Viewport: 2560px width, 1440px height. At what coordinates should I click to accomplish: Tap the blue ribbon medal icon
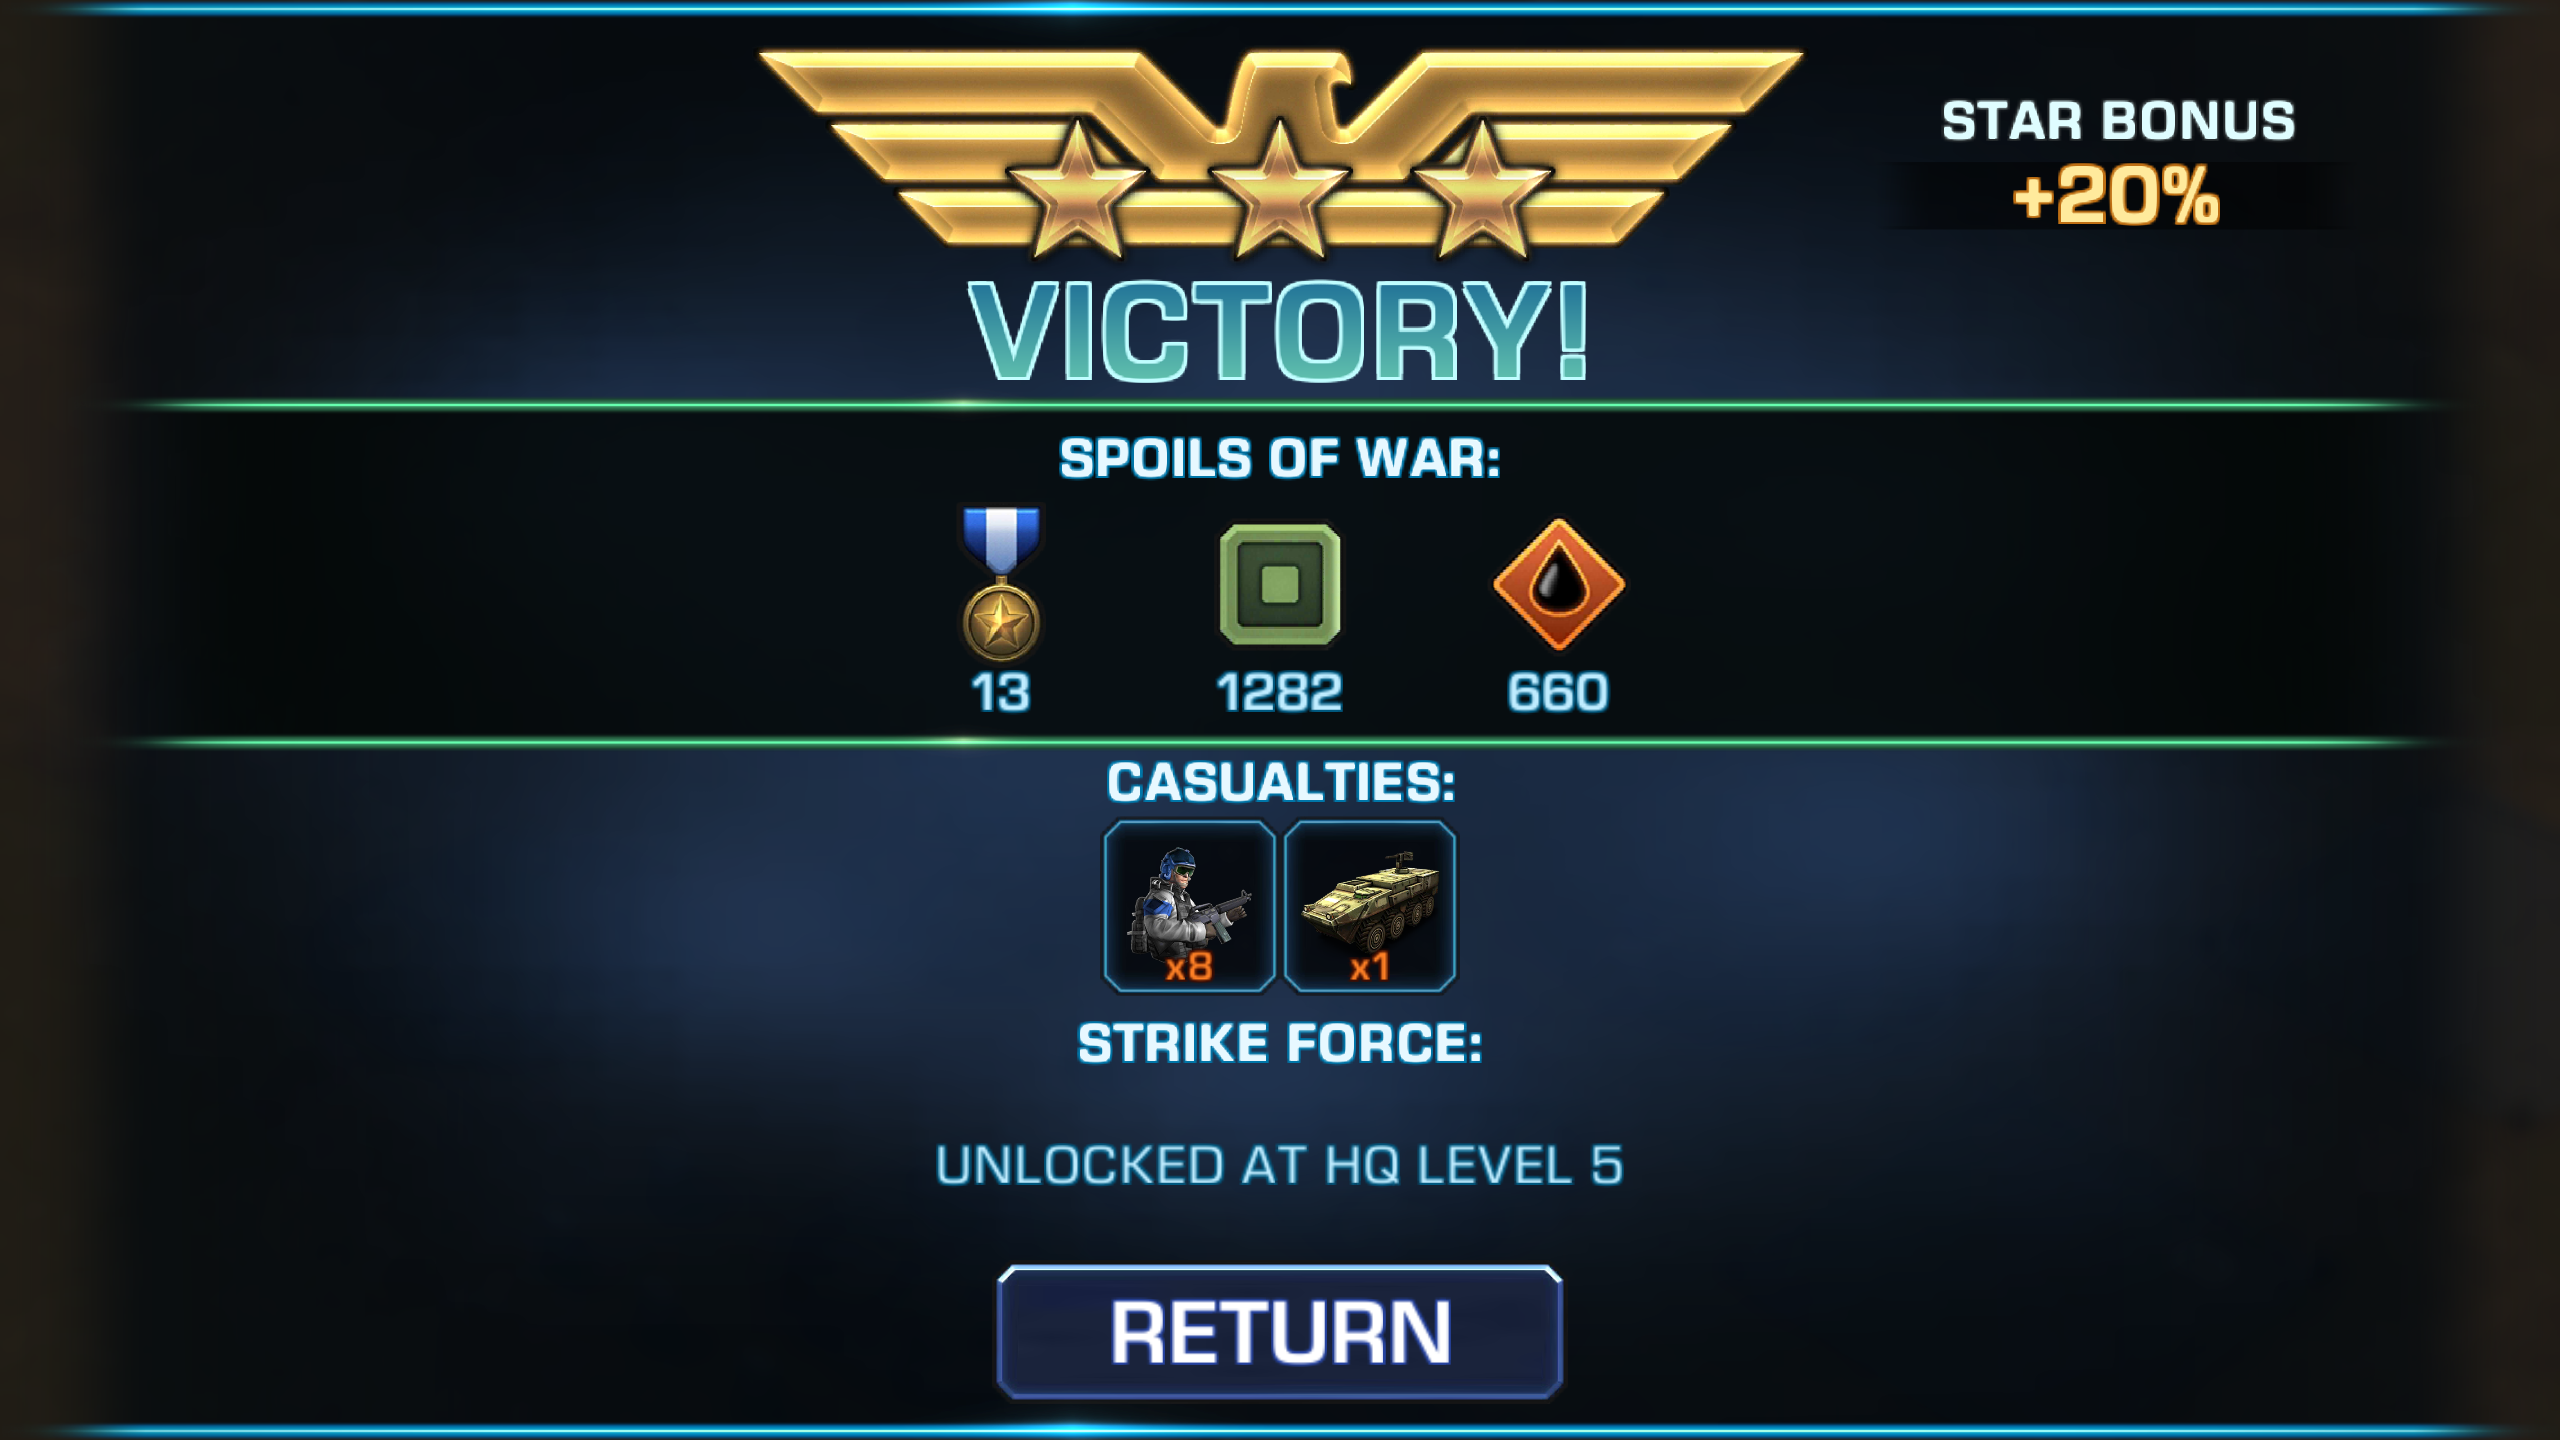tap(1001, 583)
